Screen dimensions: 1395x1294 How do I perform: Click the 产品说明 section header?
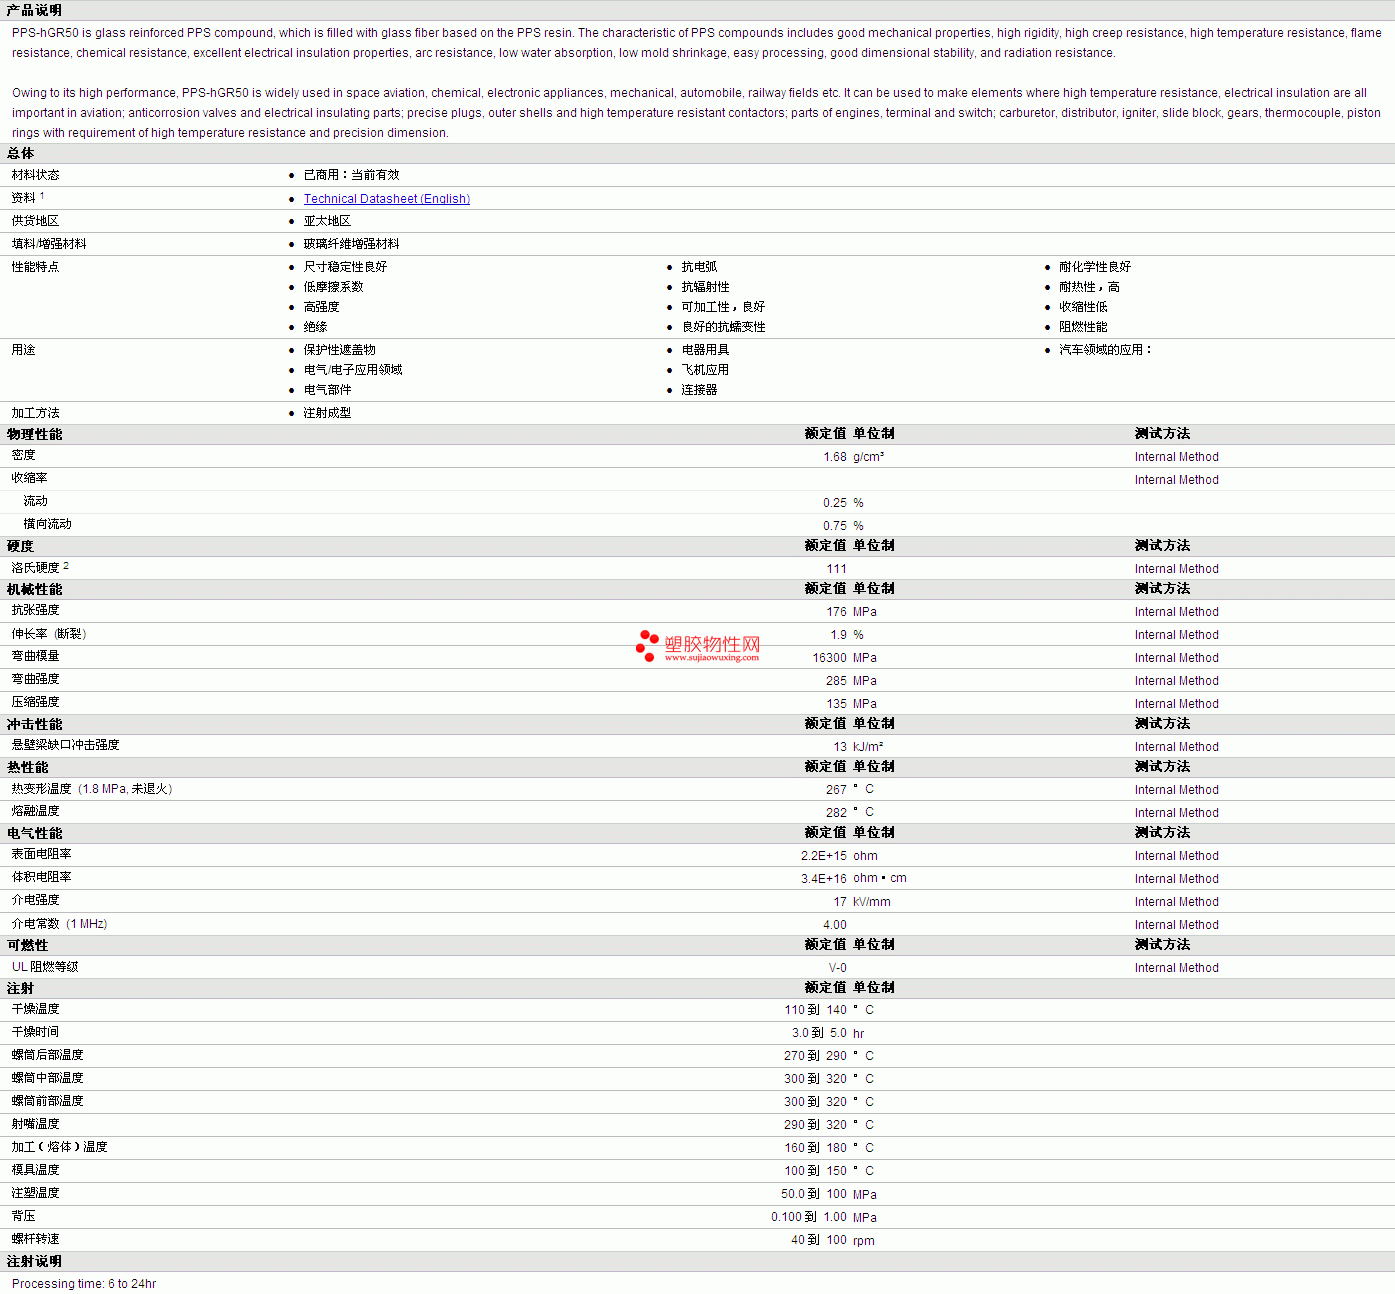pos(34,10)
